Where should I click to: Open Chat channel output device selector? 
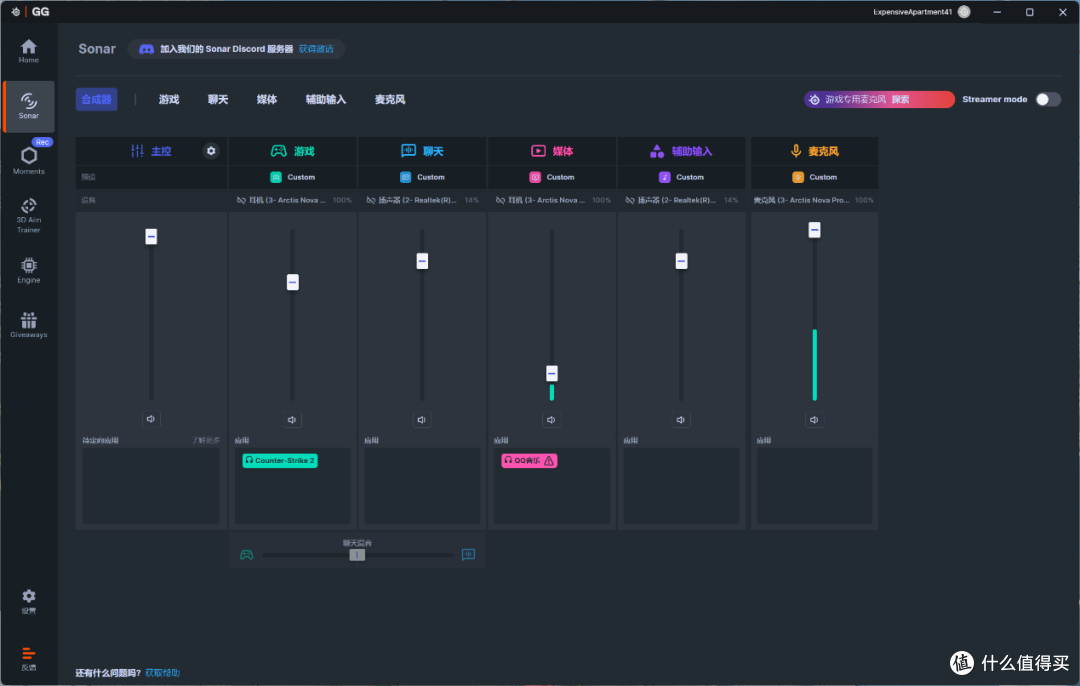(x=422, y=200)
